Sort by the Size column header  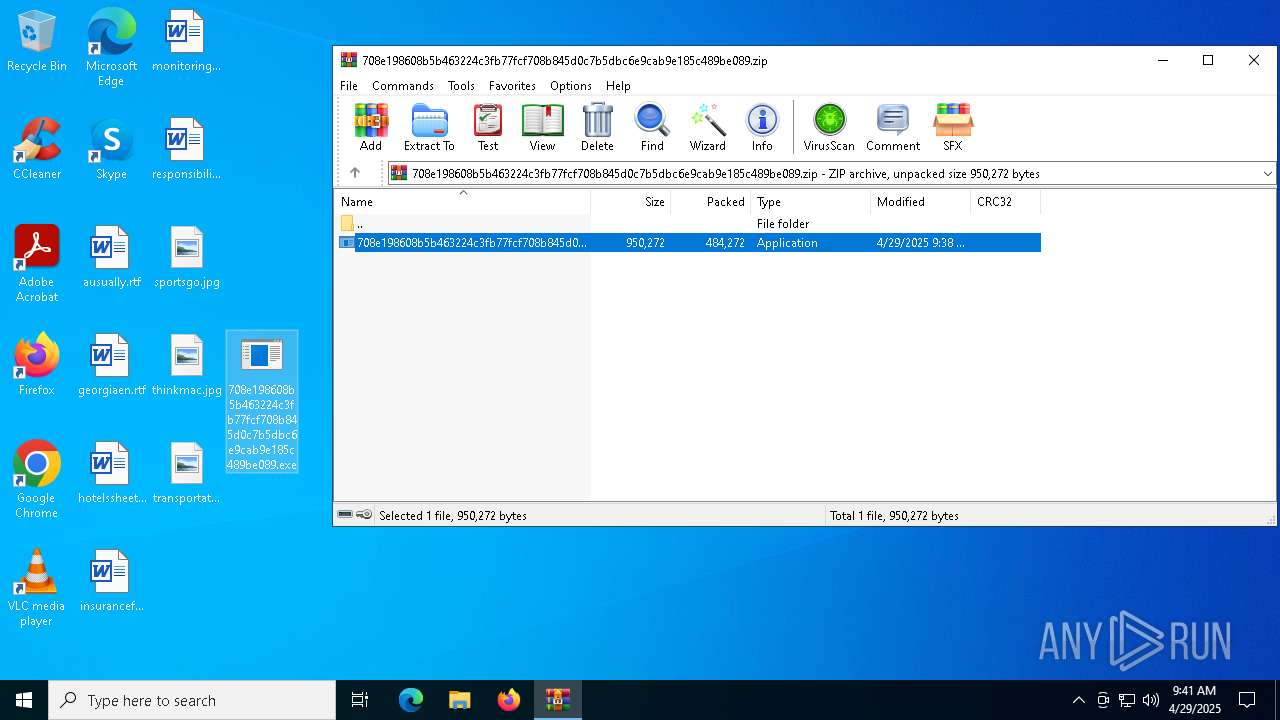[x=630, y=202]
